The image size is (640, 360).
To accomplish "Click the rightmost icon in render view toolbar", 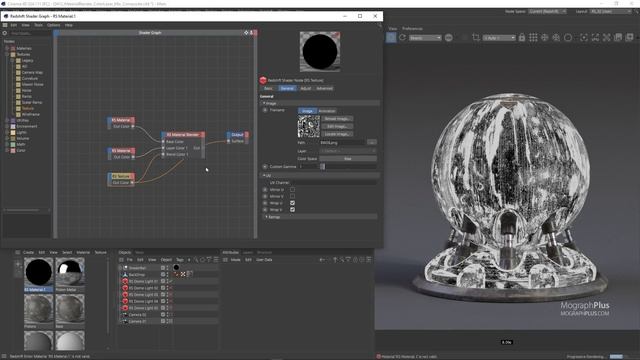I will (629, 38).
